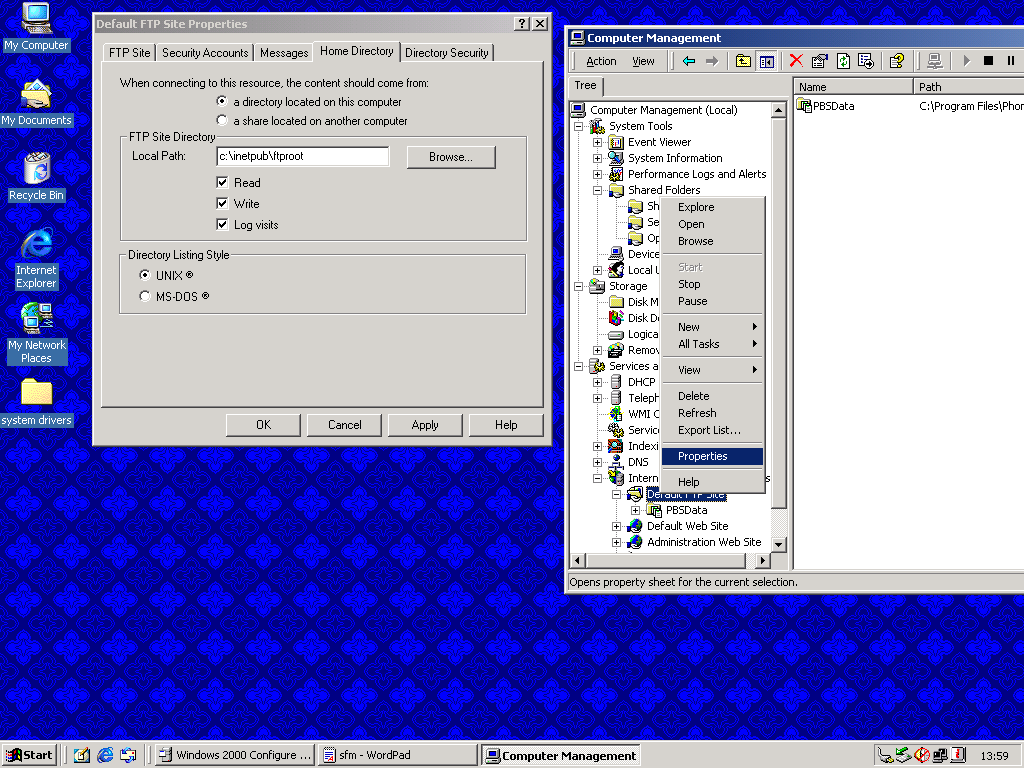Click the Up one level folder toolbar icon
Screen dimensions: 1024x768
point(743,61)
